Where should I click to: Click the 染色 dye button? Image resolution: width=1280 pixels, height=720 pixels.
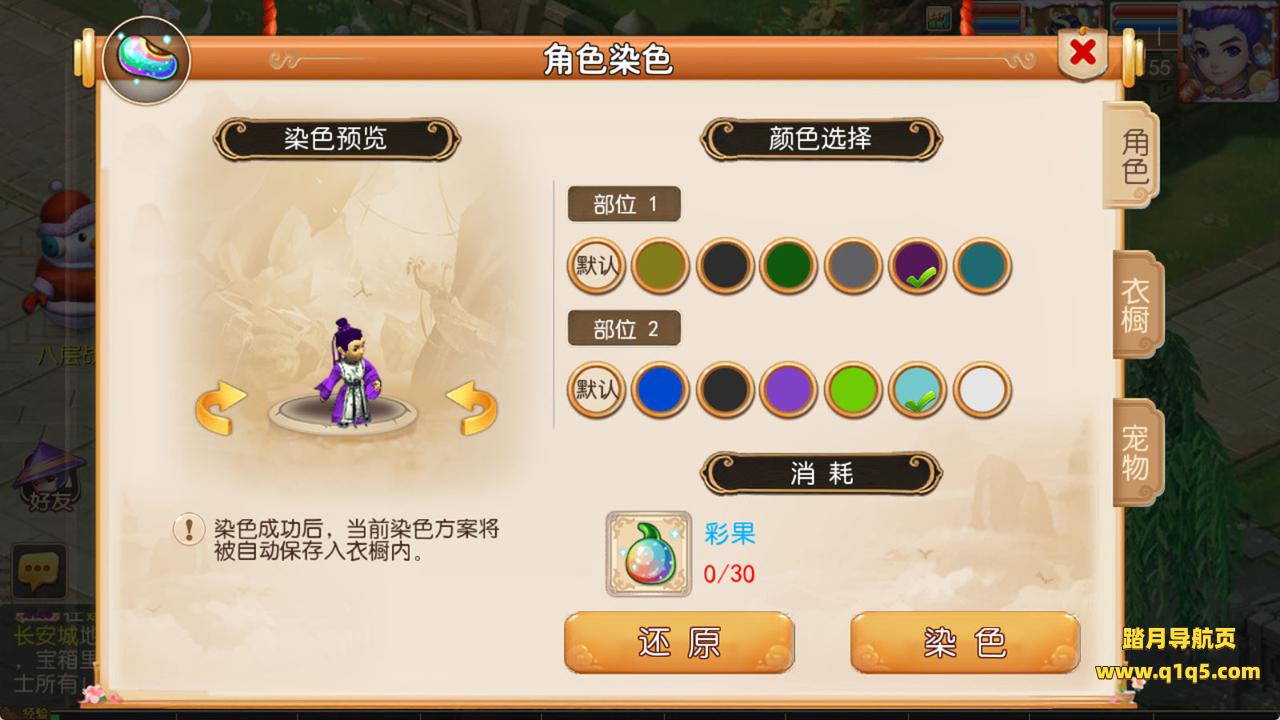point(965,642)
